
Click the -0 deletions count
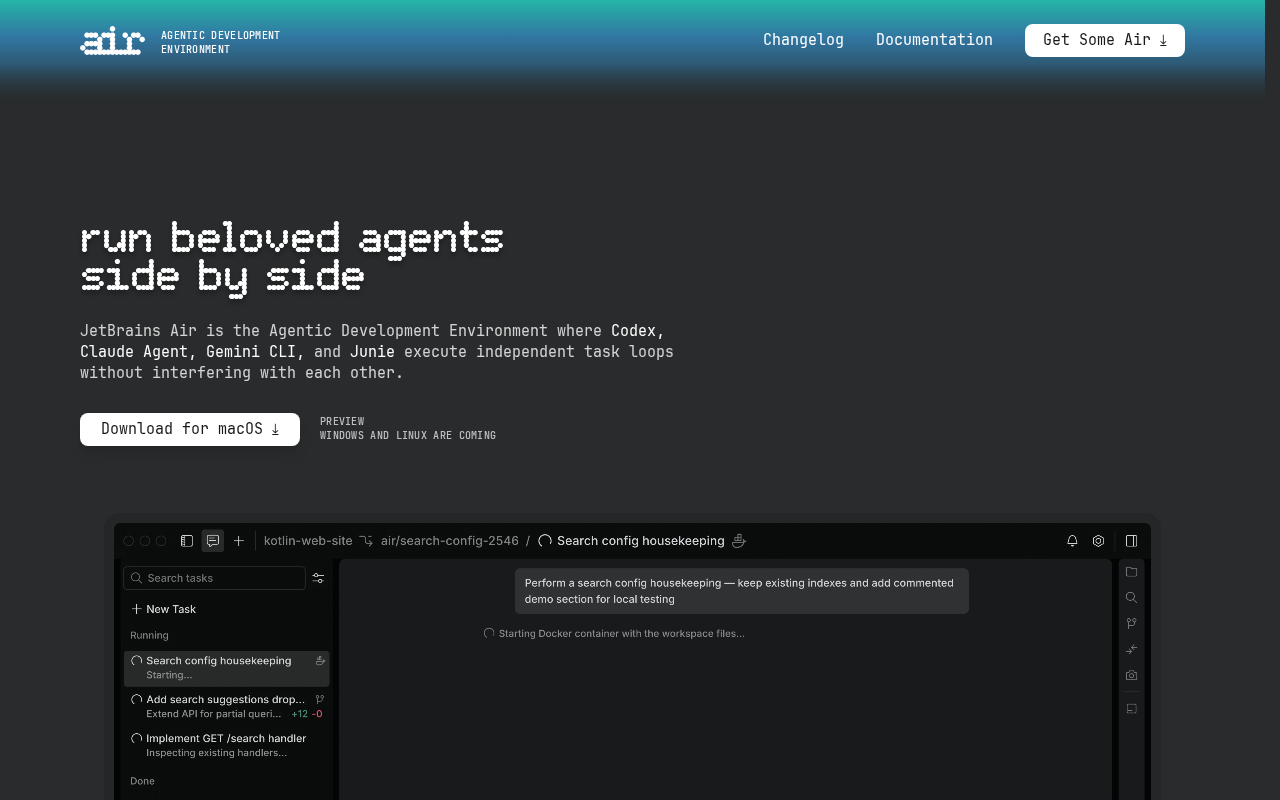click(x=317, y=714)
